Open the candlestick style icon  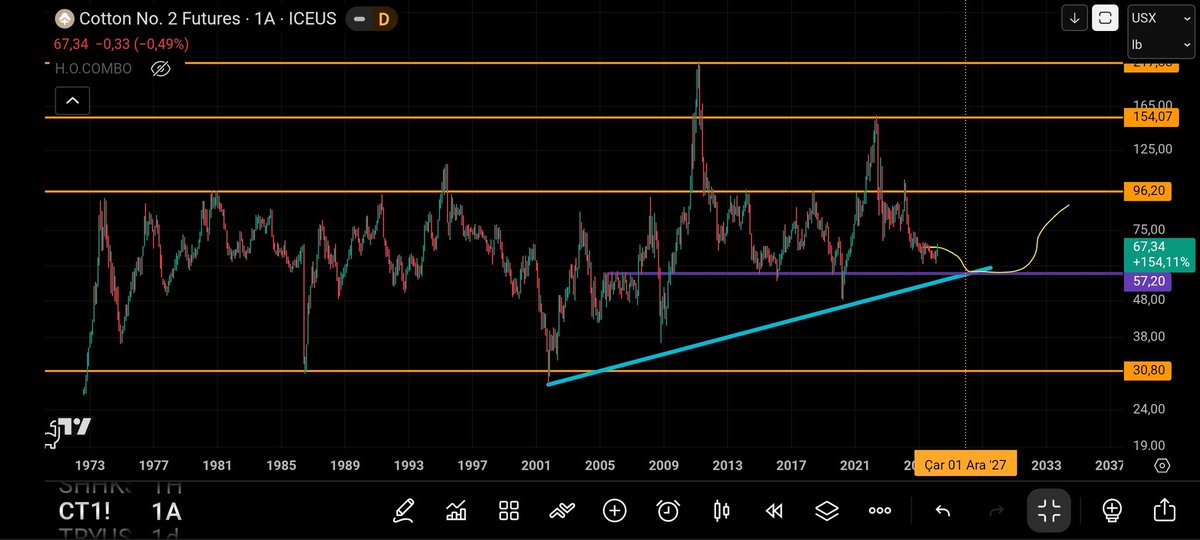pos(720,511)
